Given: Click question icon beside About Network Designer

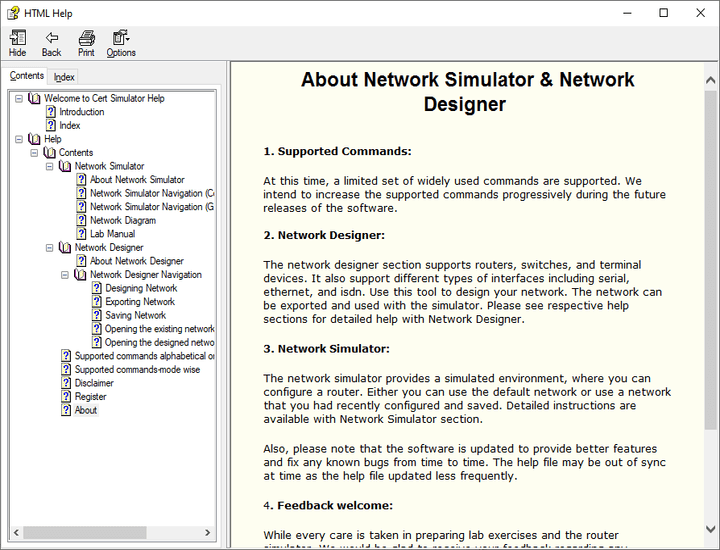Looking at the screenshot, I should (81, 261).
